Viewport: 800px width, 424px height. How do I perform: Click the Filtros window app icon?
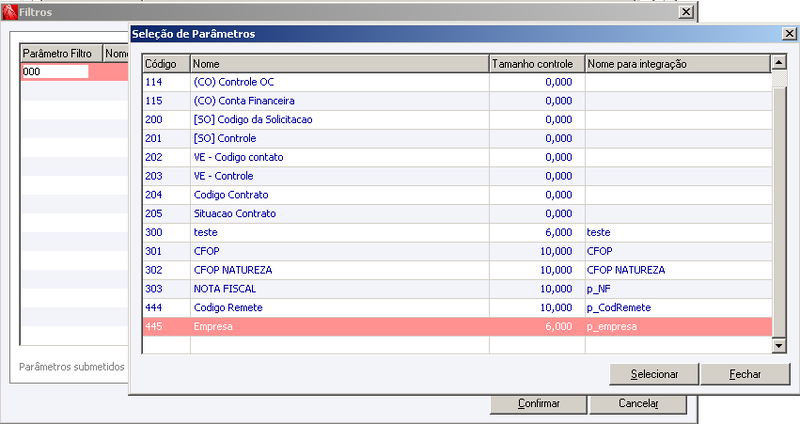[10, 12]
